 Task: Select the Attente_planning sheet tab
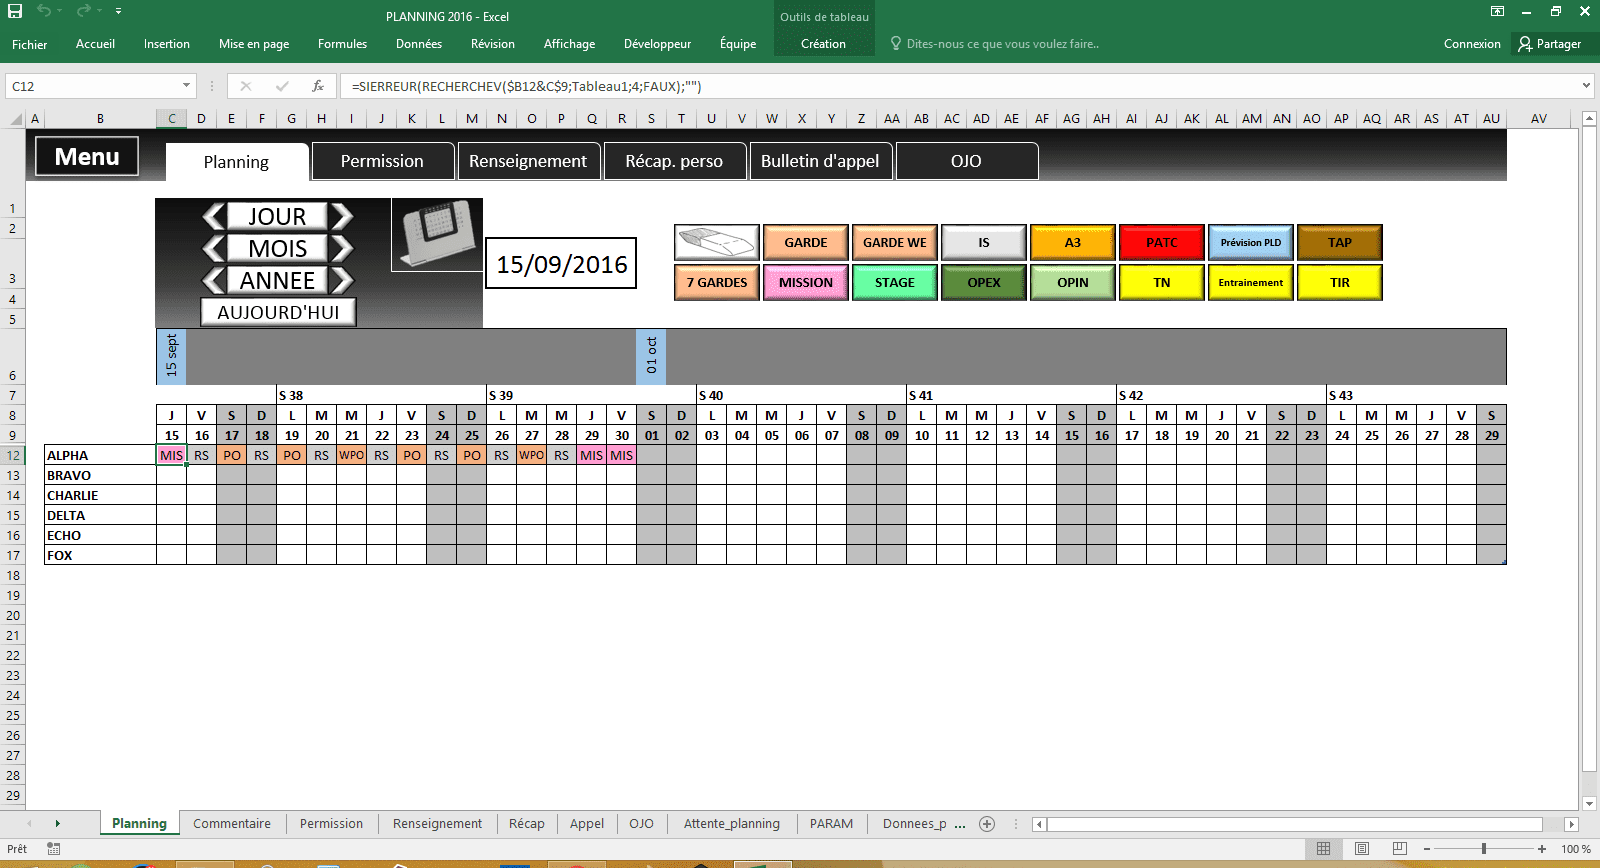click(732, 824)
